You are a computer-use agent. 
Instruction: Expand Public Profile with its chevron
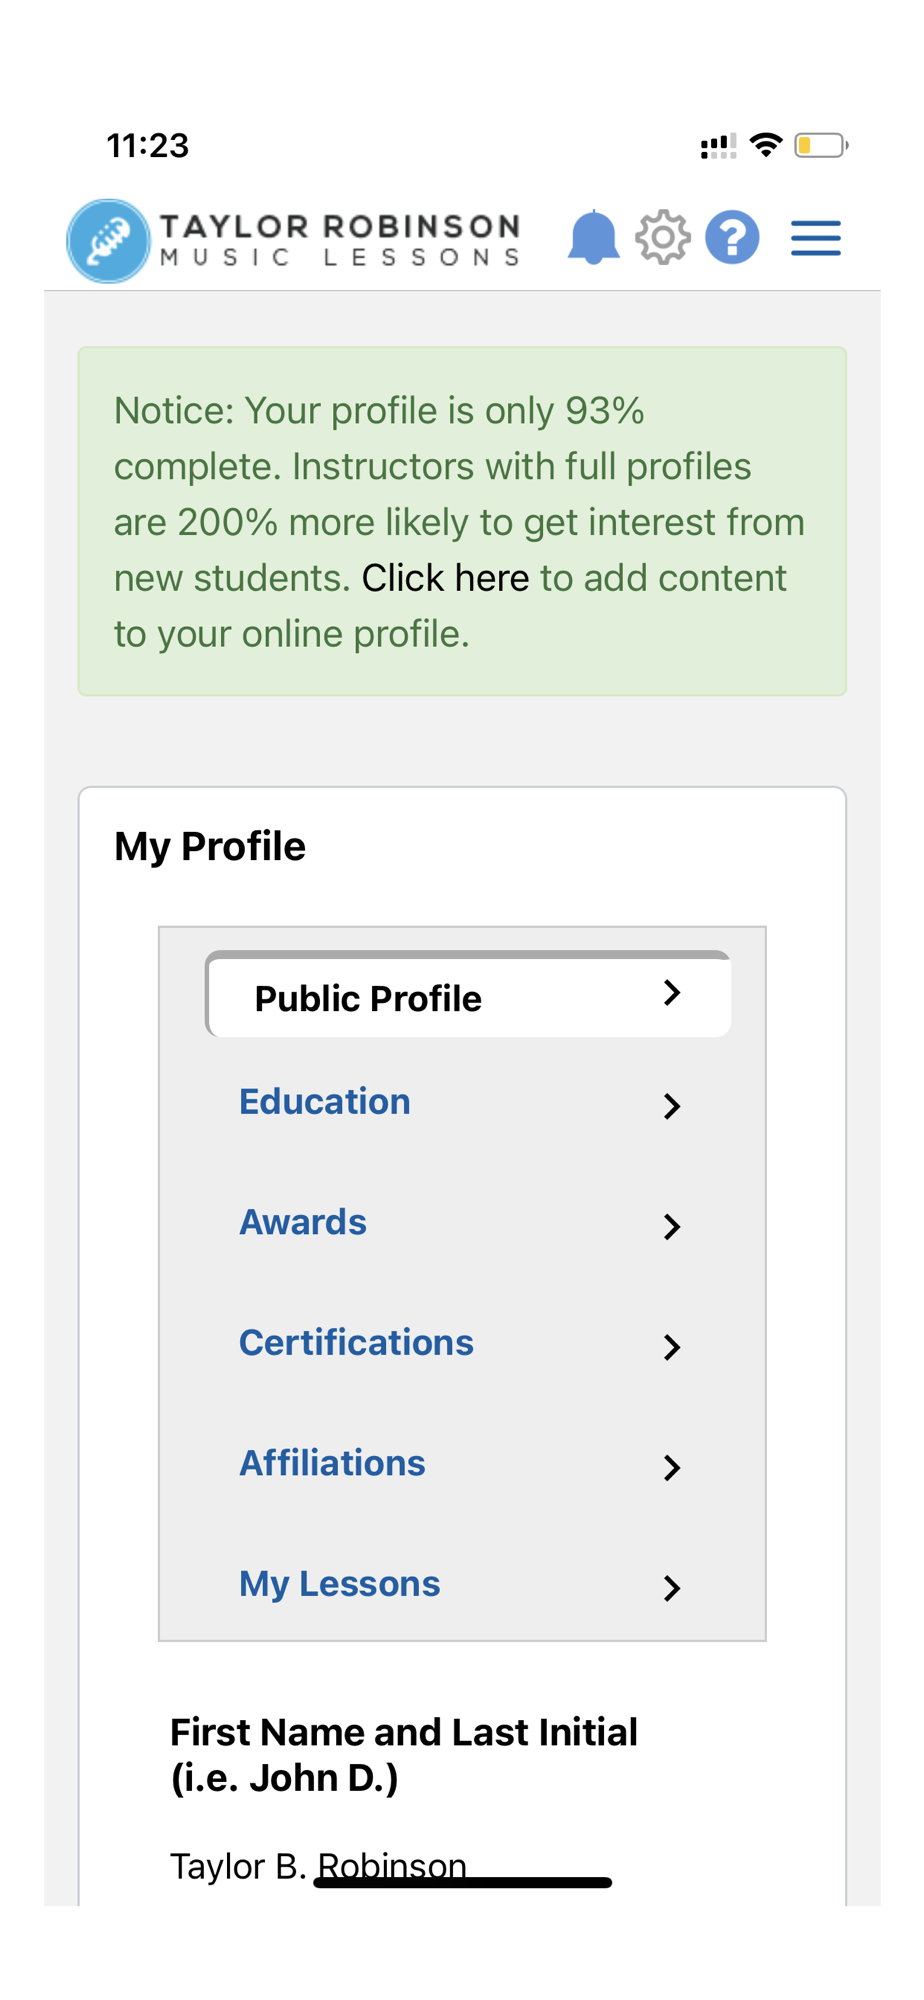click(672, 993)
